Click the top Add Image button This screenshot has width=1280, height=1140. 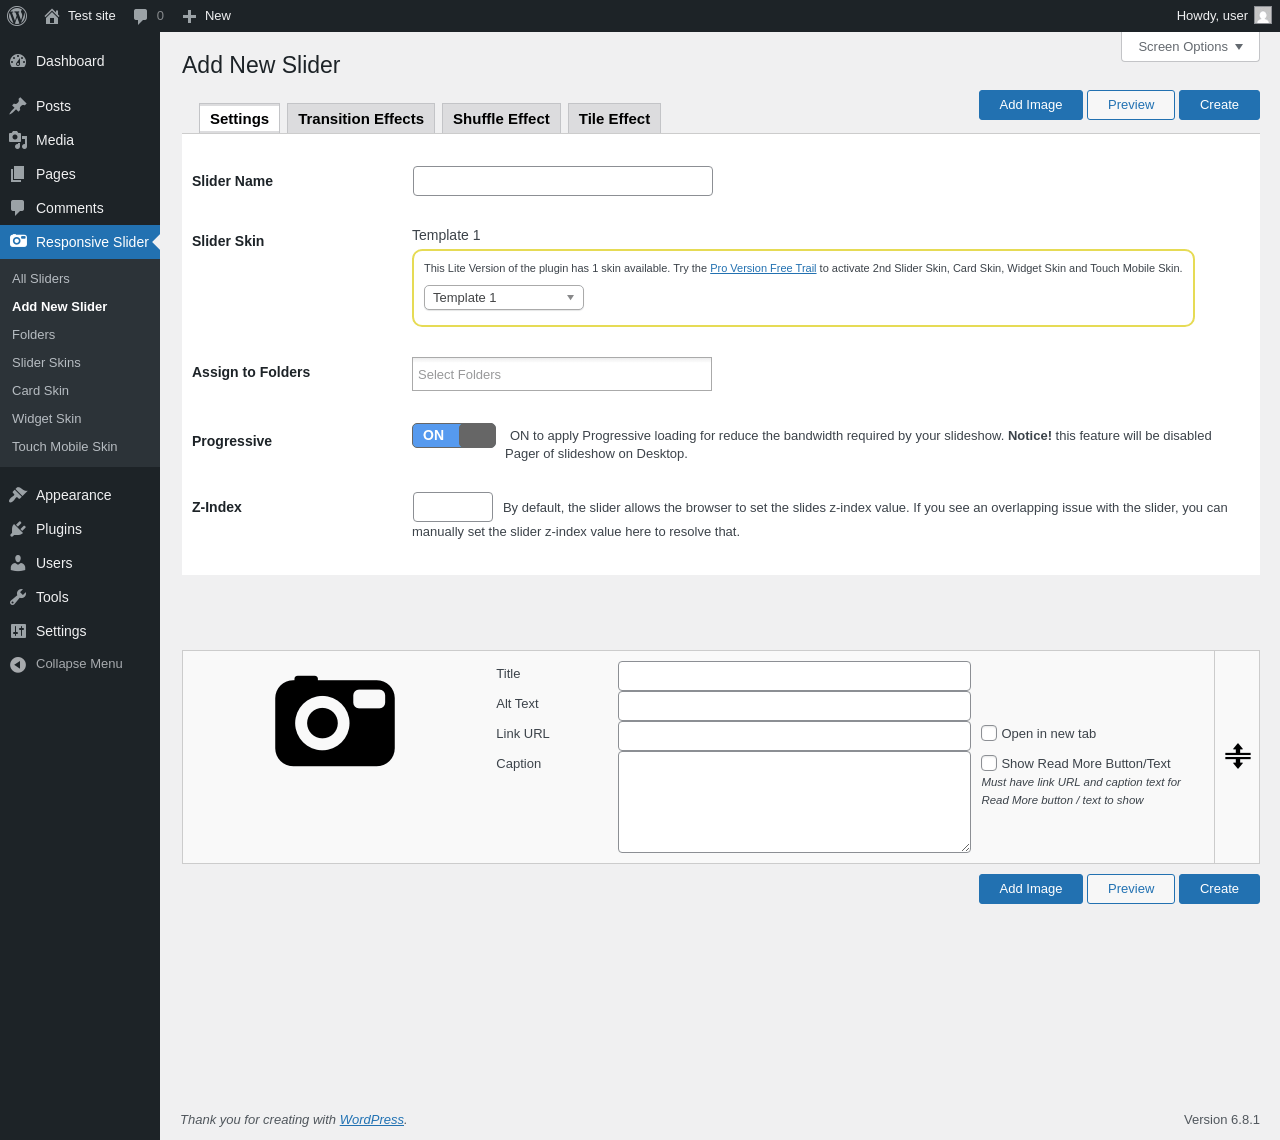(x=1031, y=105)
